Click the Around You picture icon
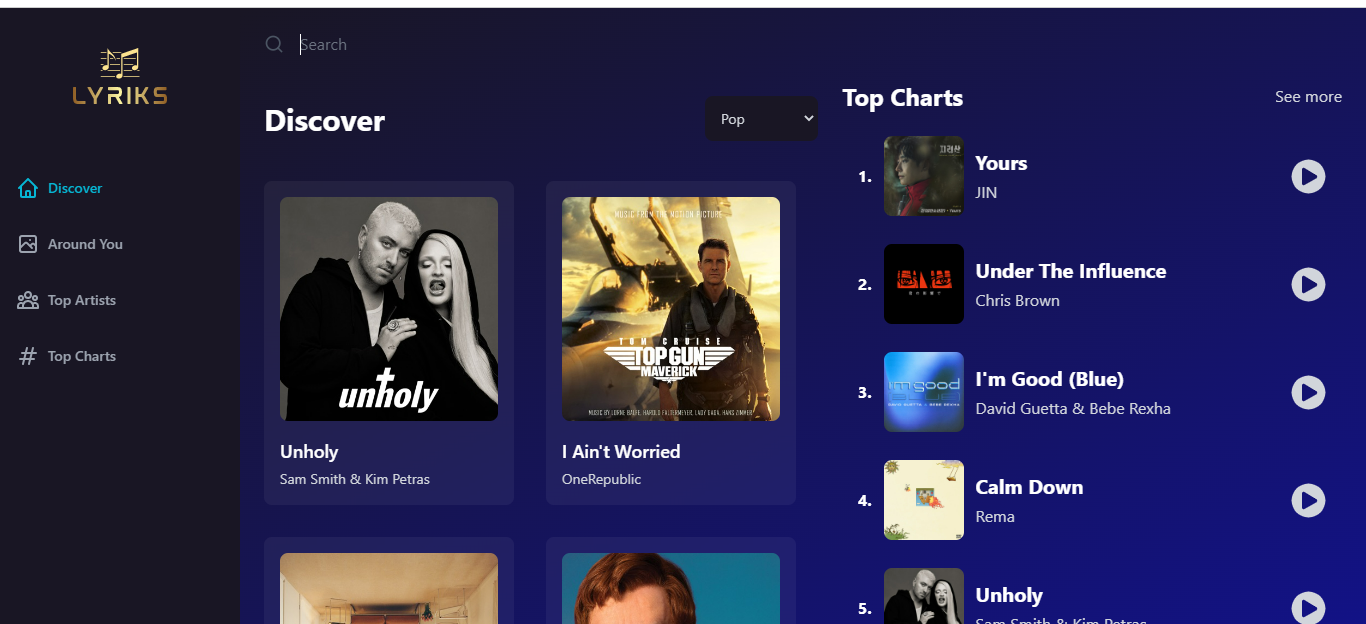Image resolution: width=1366 pixels, height=624 pixels. click(x=28, y=244)
